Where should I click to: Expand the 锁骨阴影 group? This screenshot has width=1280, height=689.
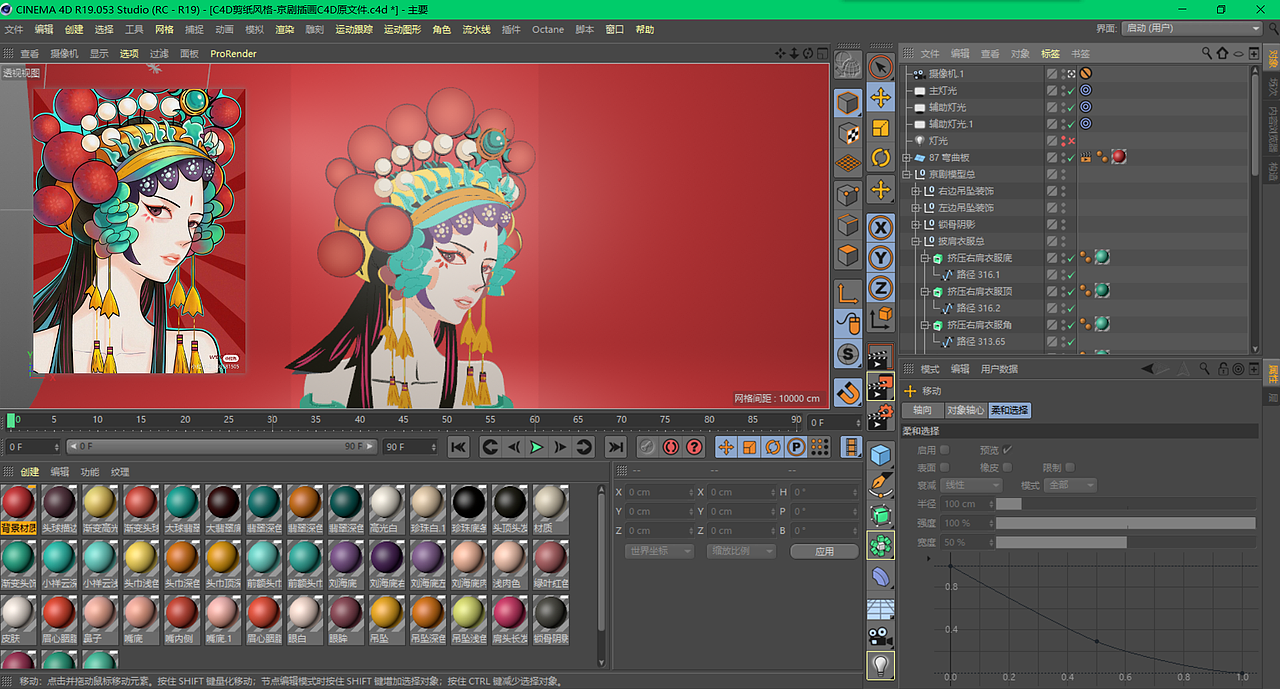[916, 225]
